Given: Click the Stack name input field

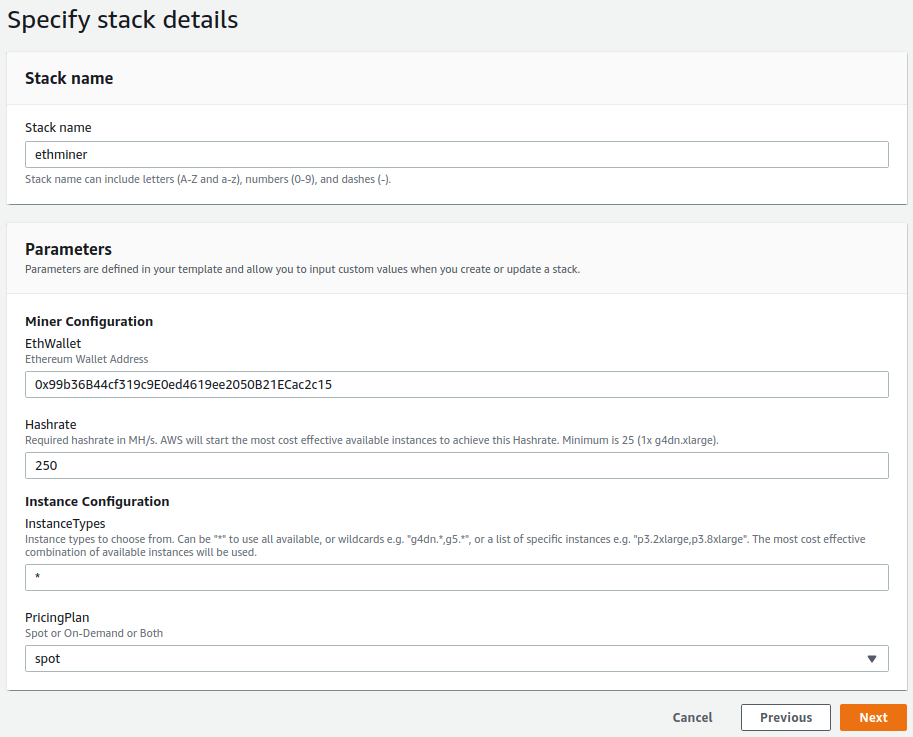Looking at the screenshot, I should tap(456, 154).
